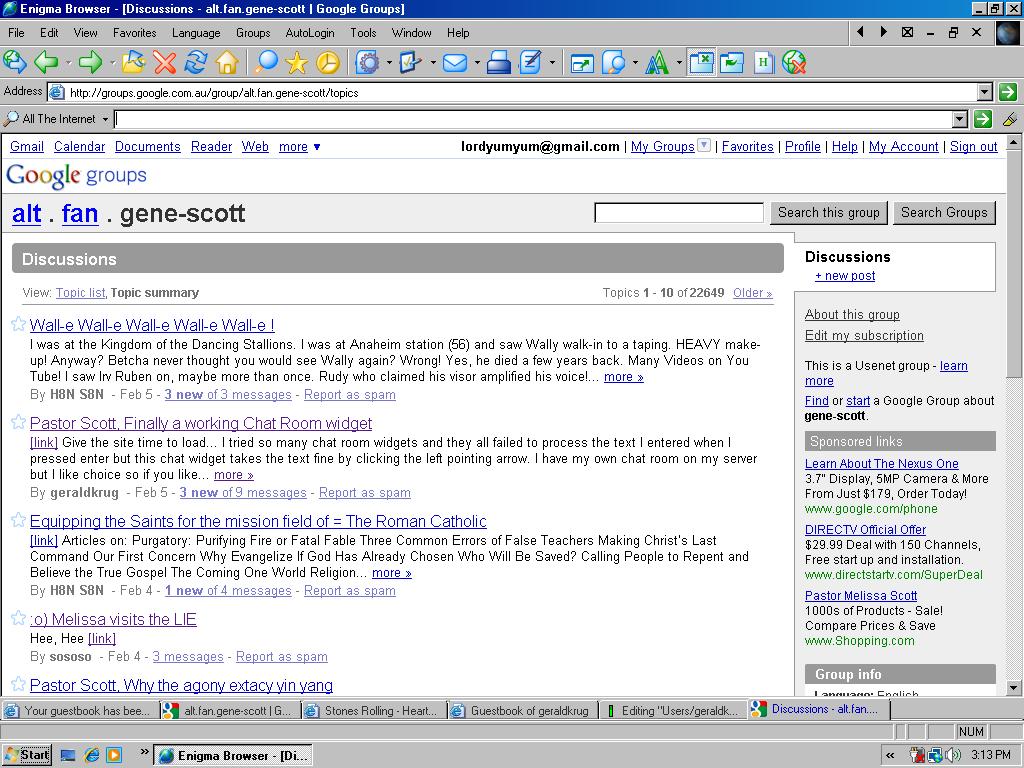
Task: Click the H page toolbar icon
Action: [x=763, y=63]
